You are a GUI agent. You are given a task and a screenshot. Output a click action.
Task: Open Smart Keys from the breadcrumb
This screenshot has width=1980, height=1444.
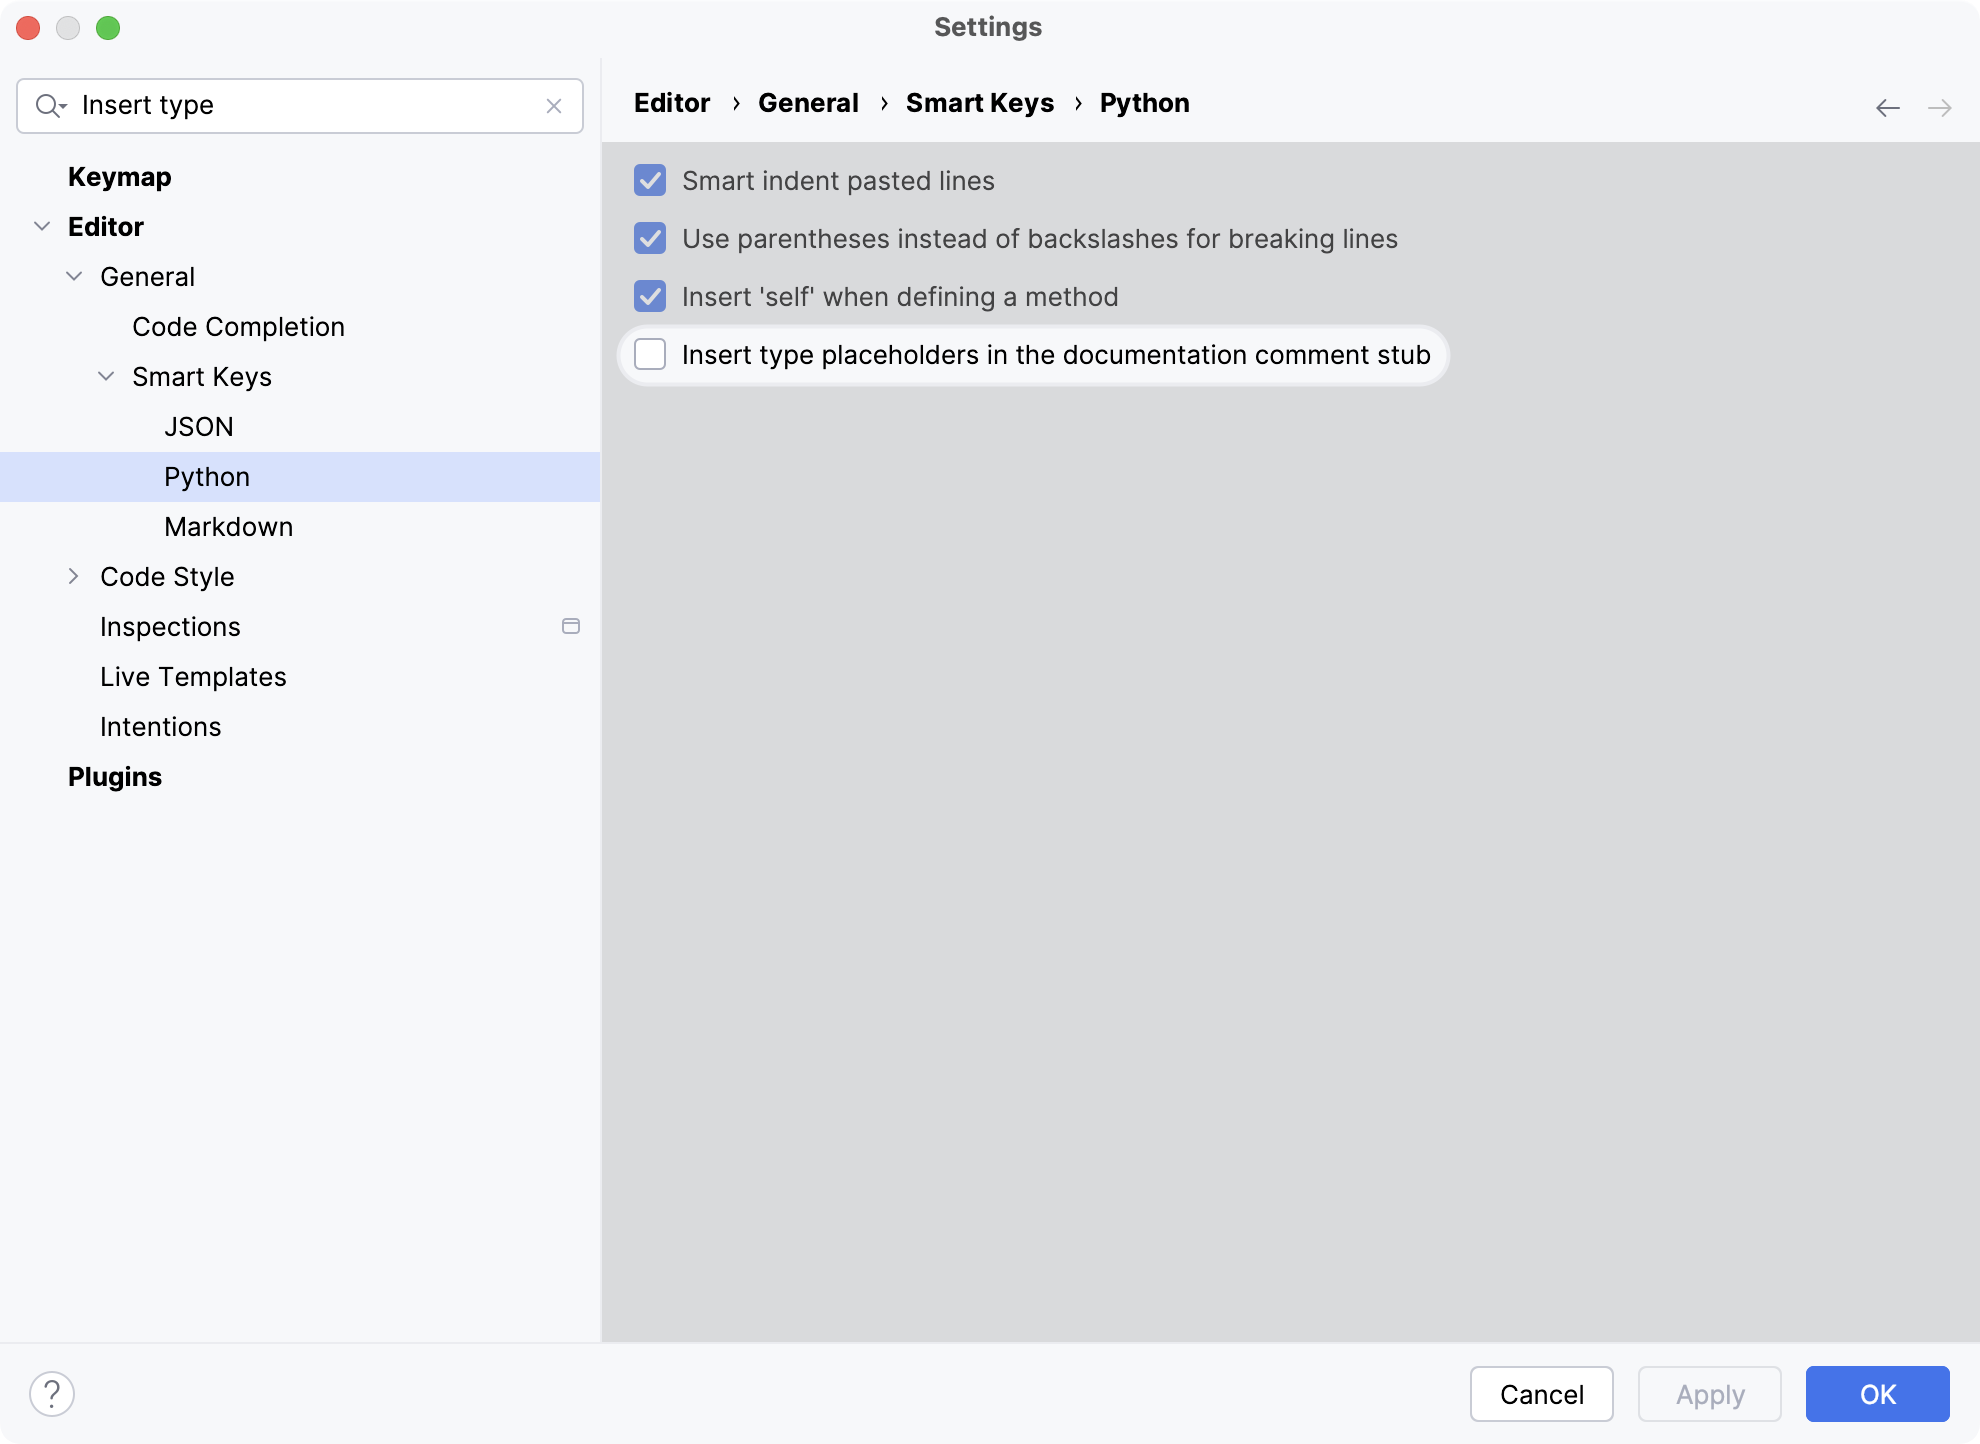(979, 103)
